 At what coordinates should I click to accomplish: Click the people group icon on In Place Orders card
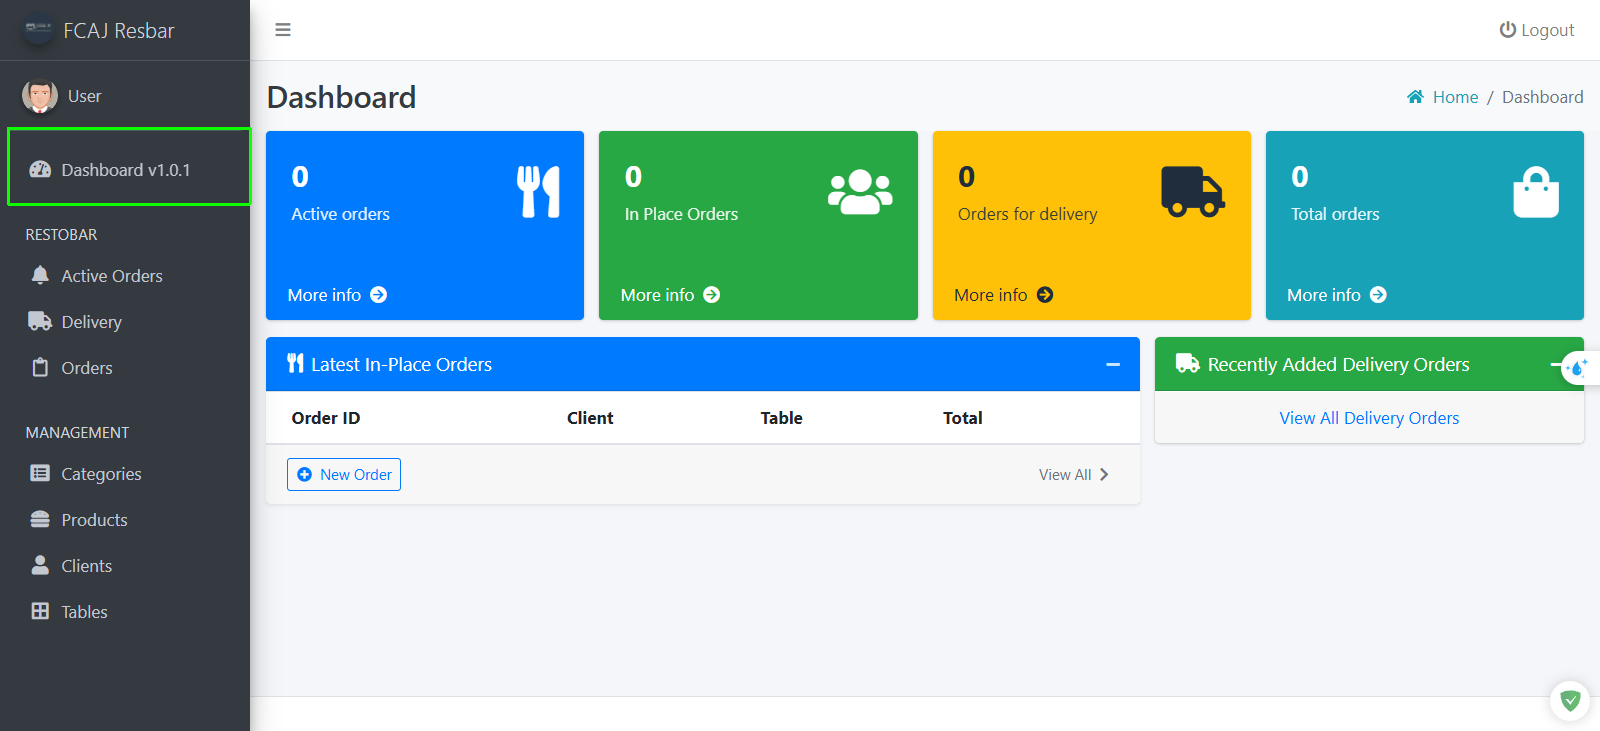[x=860, y=192]
